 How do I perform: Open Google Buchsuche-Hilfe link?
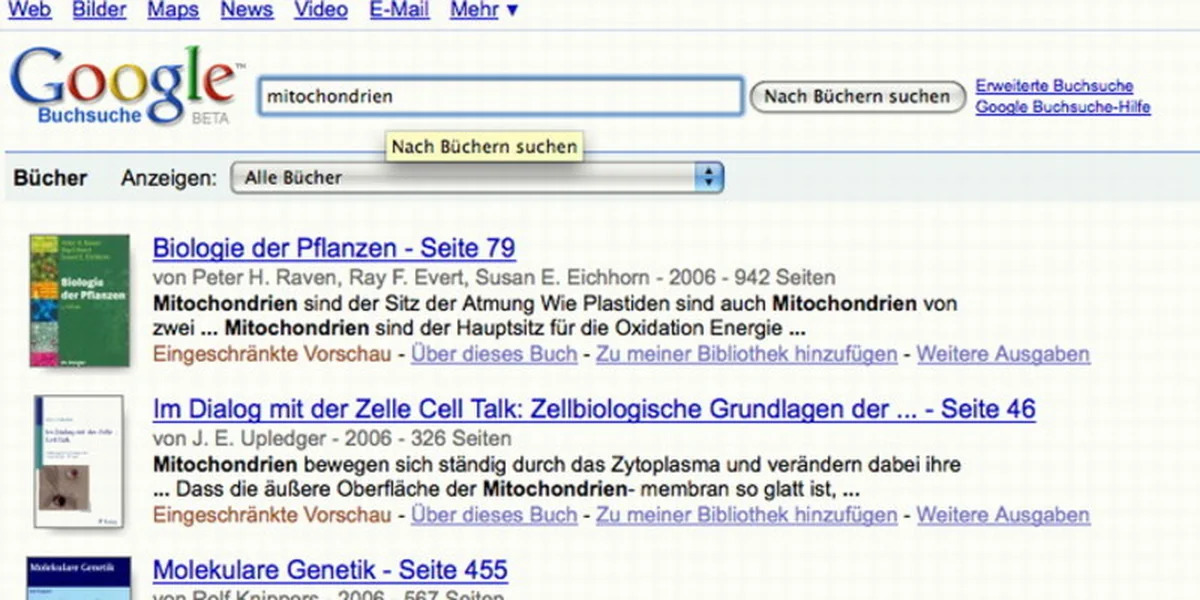click(1063, 107)
